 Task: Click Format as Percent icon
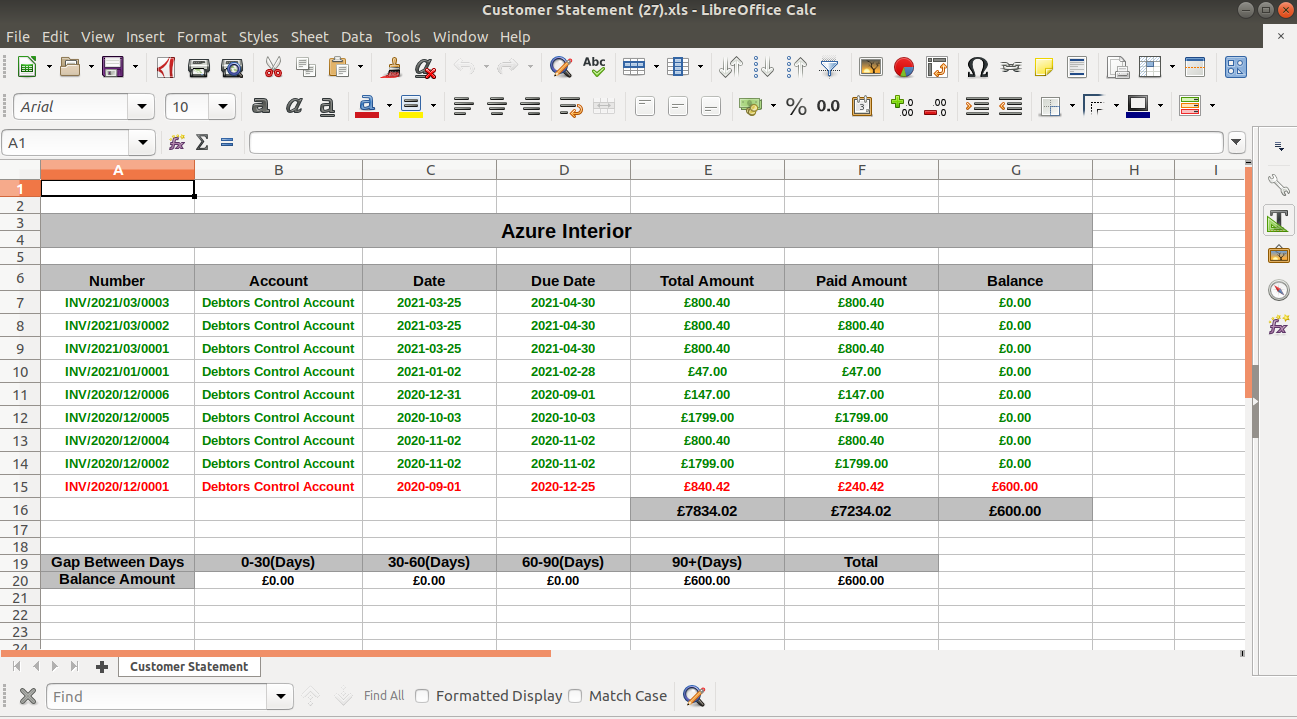click(x=796, y=106)
